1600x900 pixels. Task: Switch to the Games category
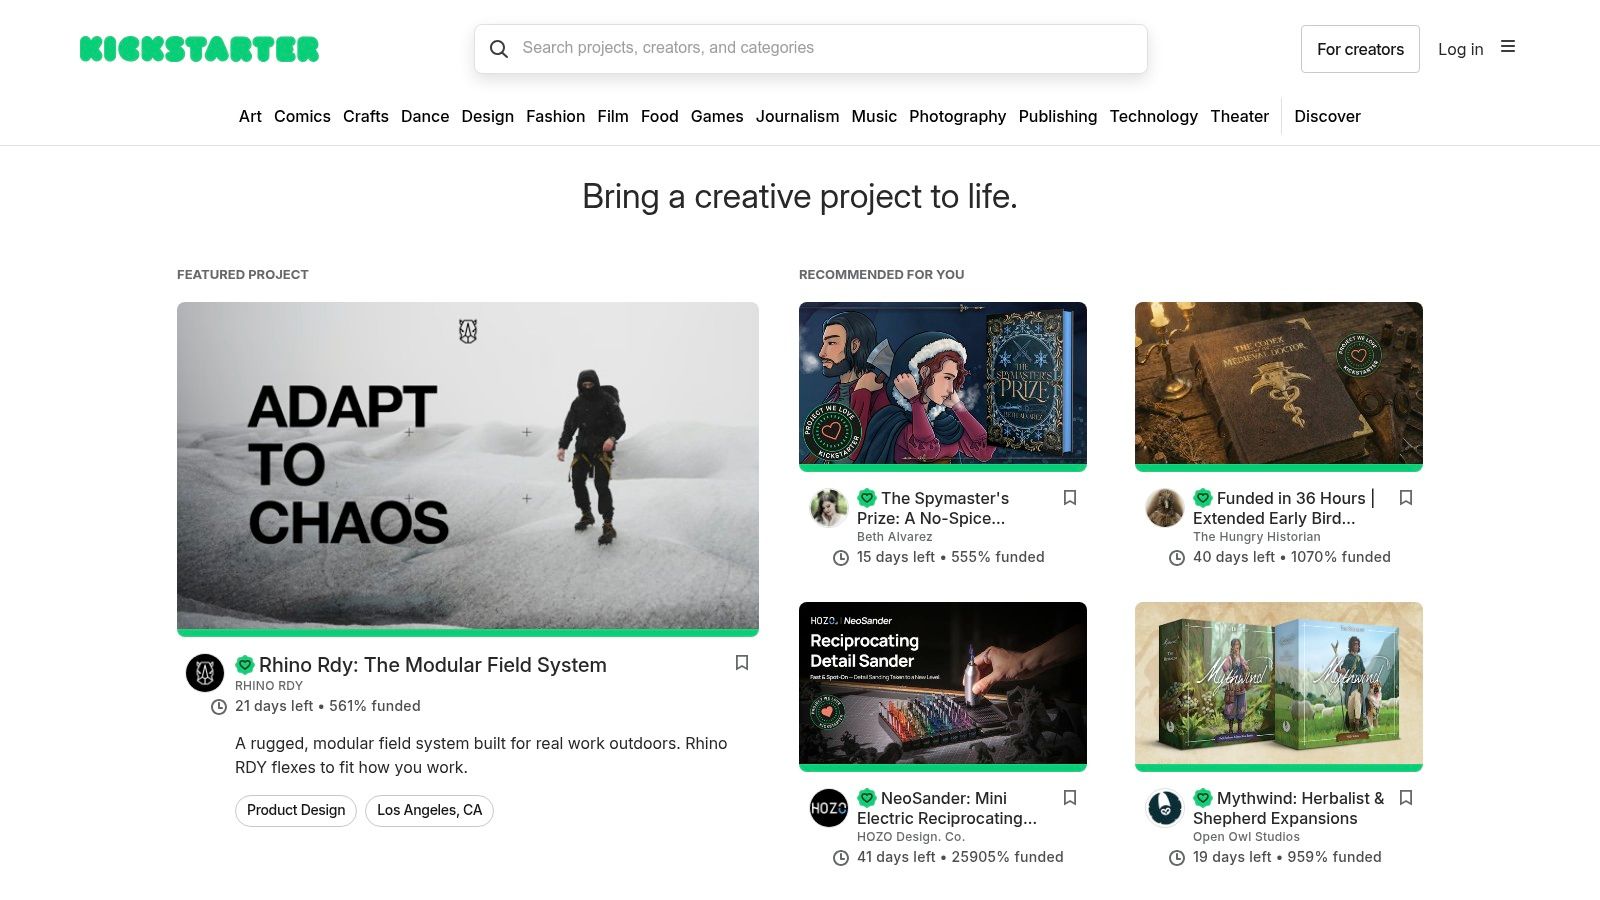point(717,117)
